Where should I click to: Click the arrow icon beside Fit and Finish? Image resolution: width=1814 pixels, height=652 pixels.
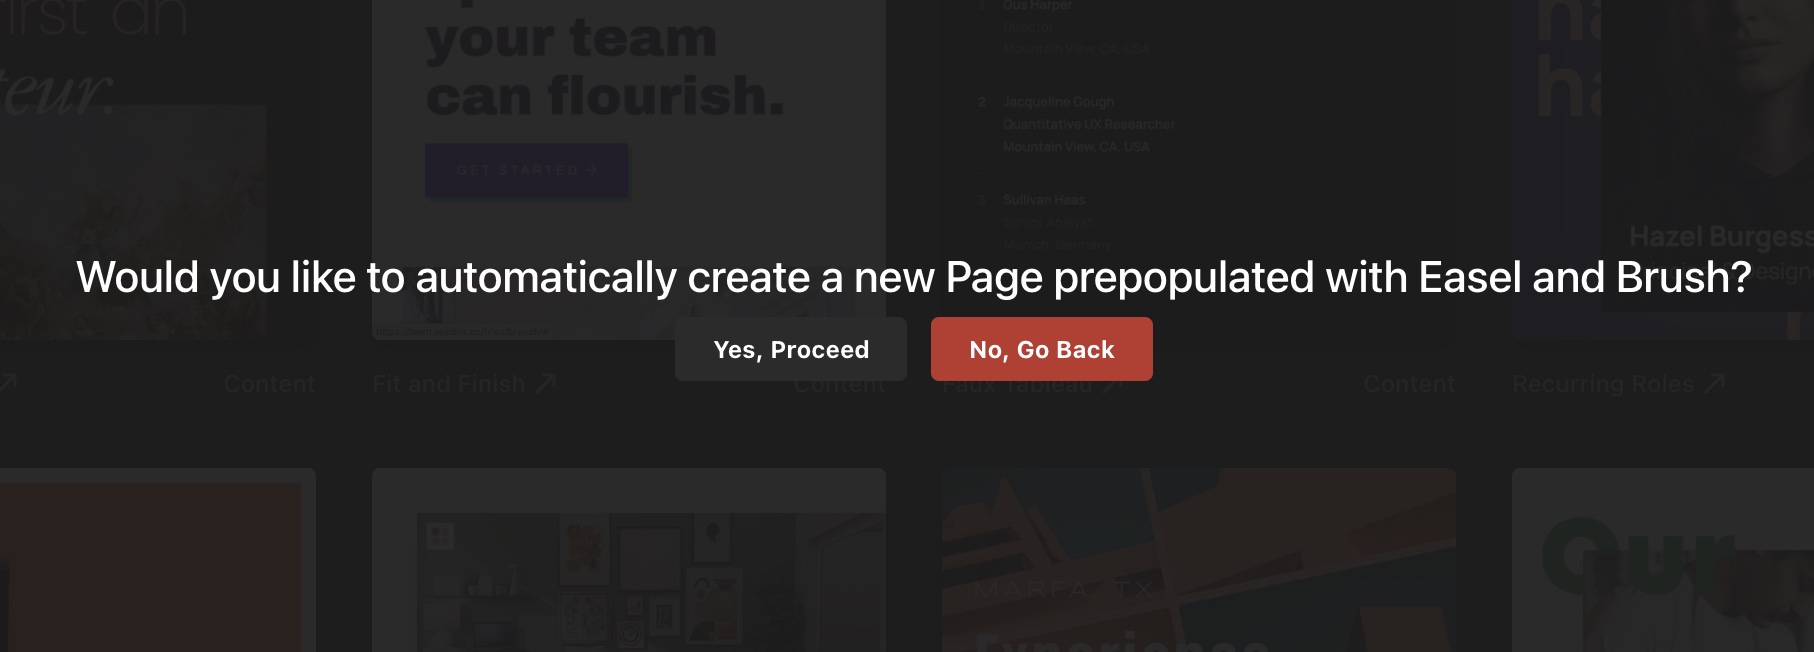(x=546, y=383)
